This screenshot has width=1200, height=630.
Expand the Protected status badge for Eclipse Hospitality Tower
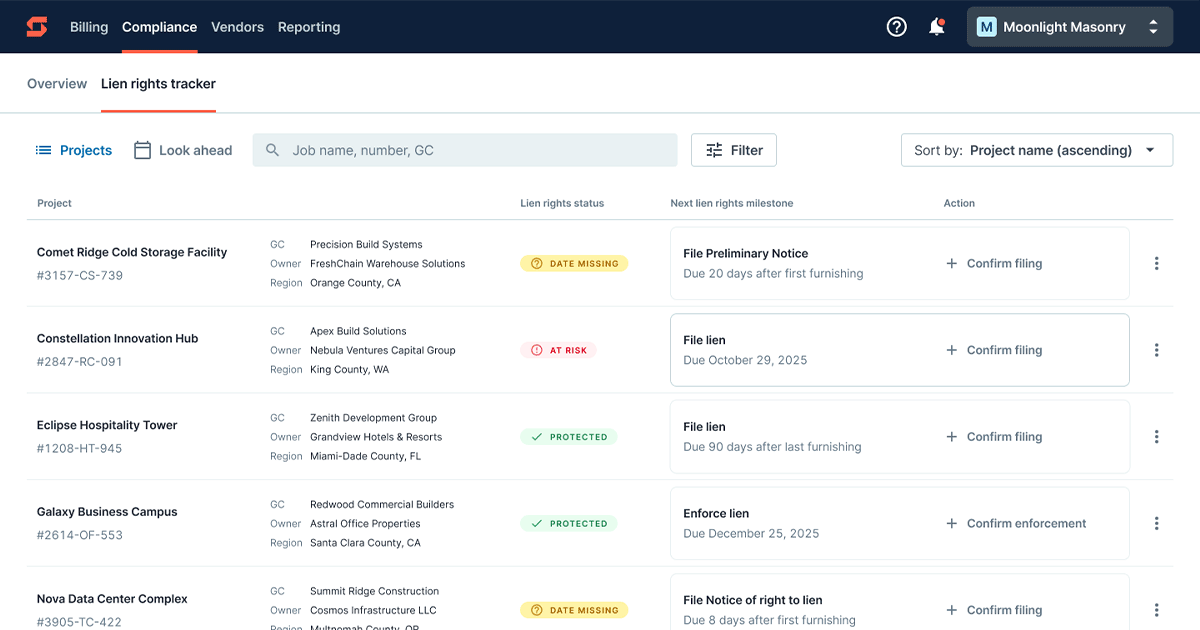click(568, 437)
